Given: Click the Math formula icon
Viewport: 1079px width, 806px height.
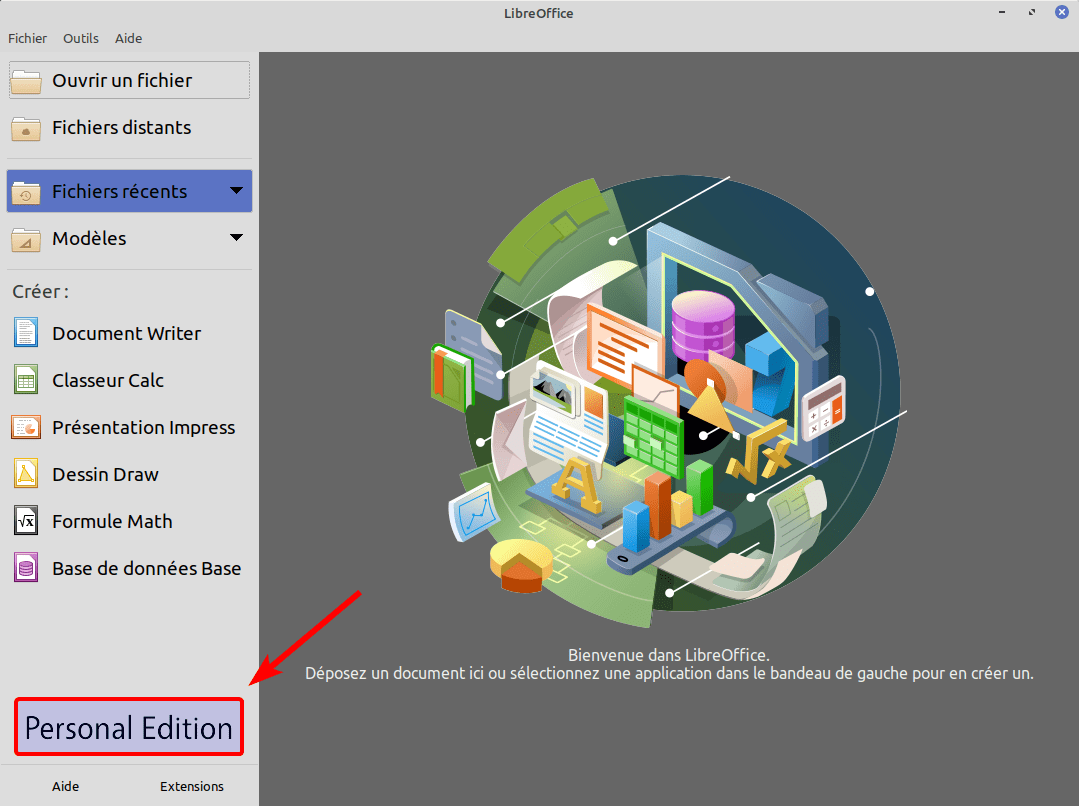Looking at the screenshot, I should 26,521.
